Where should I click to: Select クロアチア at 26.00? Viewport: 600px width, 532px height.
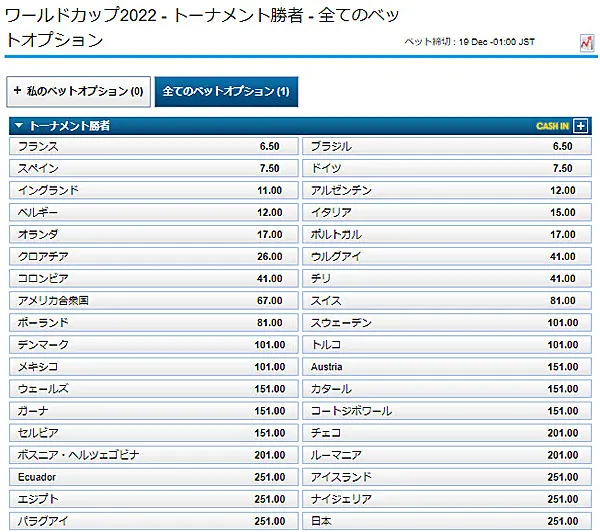[x=152, y=257]
